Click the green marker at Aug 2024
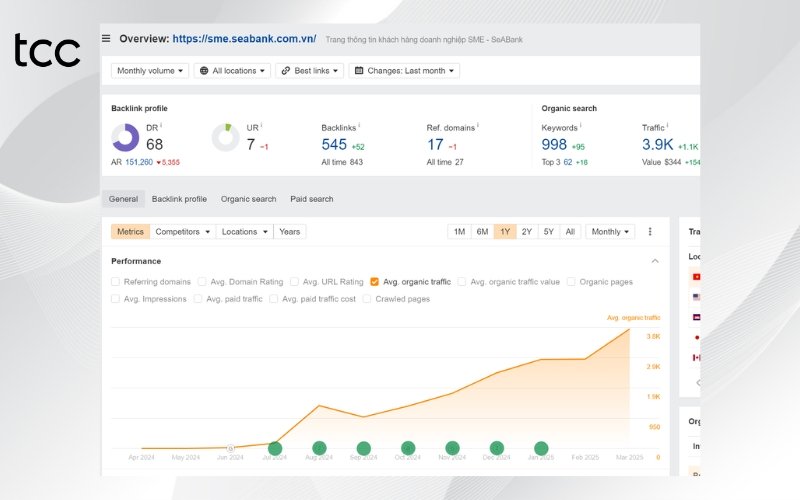The image size is (800, 500). 319,448
